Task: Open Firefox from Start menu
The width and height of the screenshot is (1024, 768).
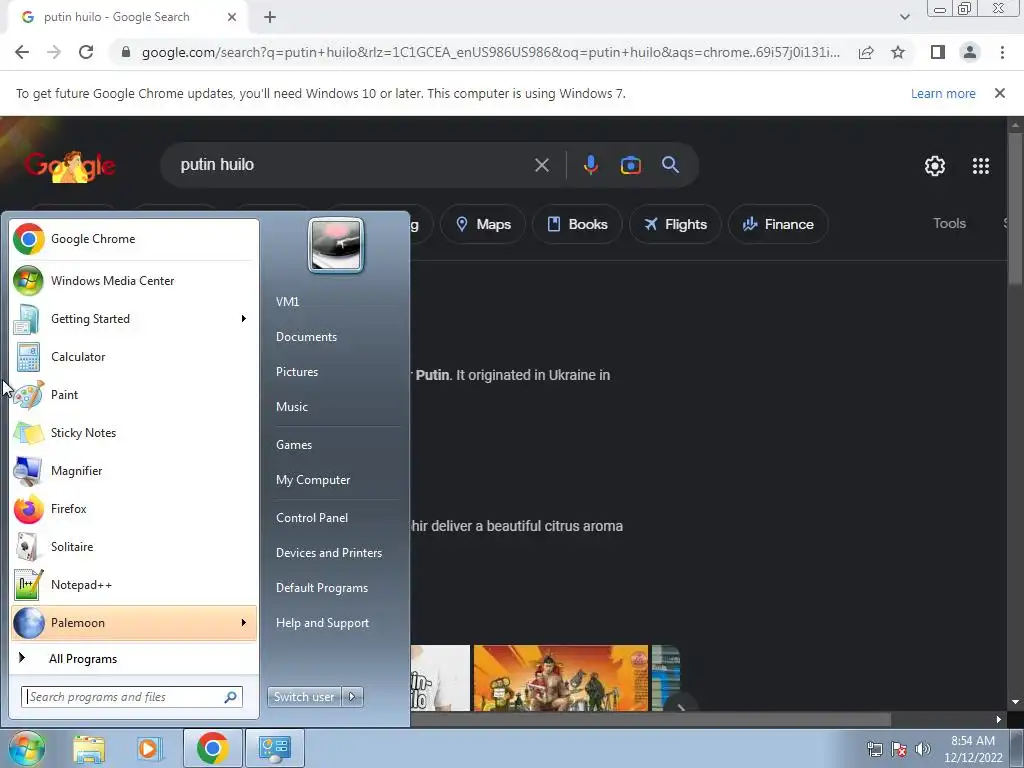Action: [x=134, y=509]
